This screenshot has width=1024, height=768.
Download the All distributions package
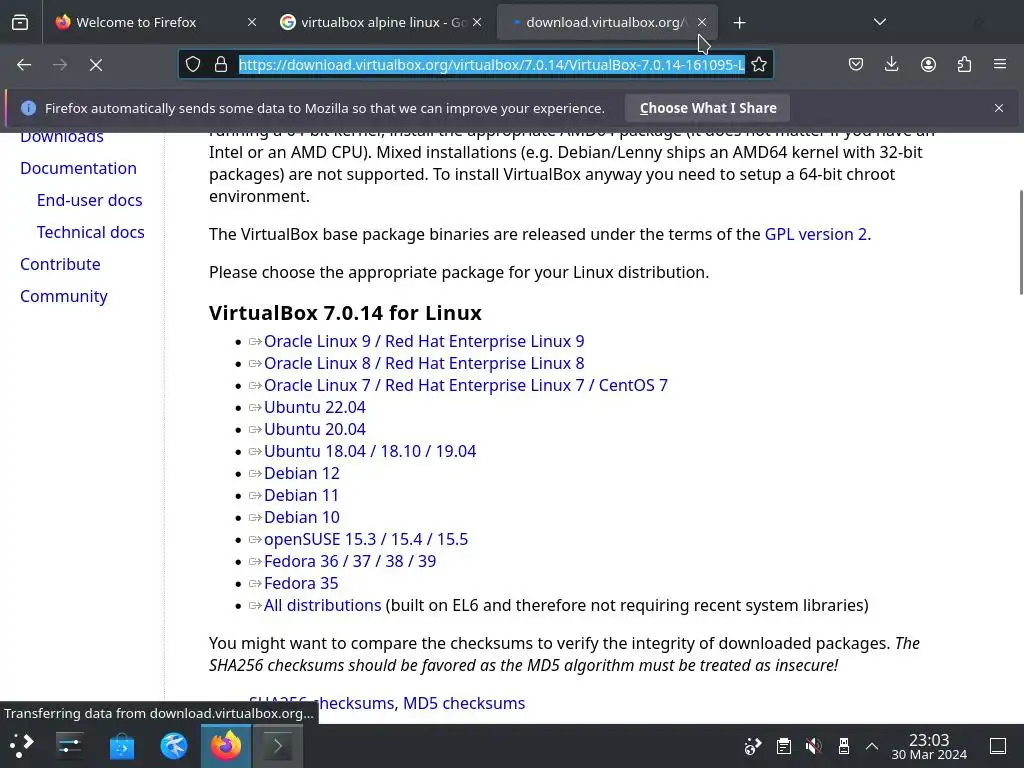tap(323, 605)
